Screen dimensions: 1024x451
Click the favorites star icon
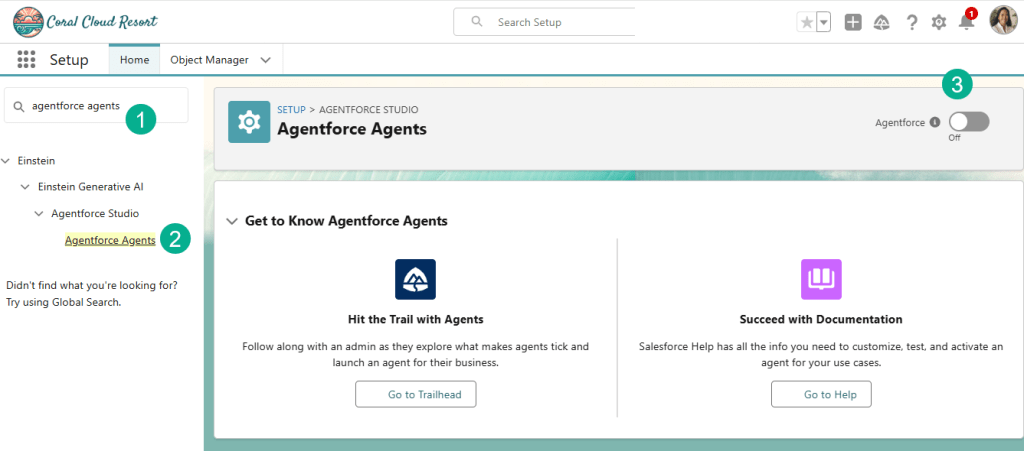pos(806,22)
